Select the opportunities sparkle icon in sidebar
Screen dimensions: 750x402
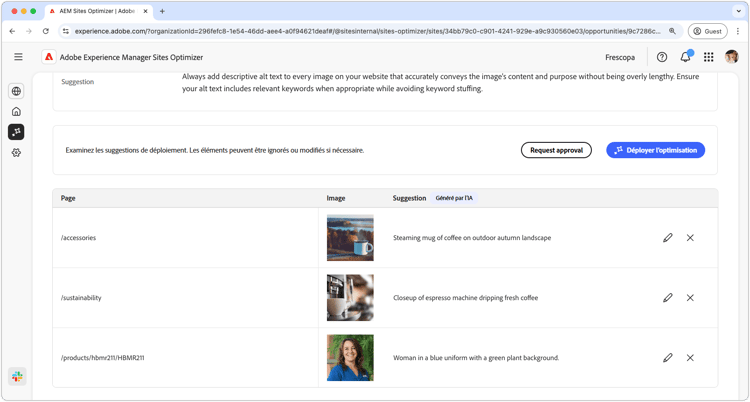click(16, 132)
